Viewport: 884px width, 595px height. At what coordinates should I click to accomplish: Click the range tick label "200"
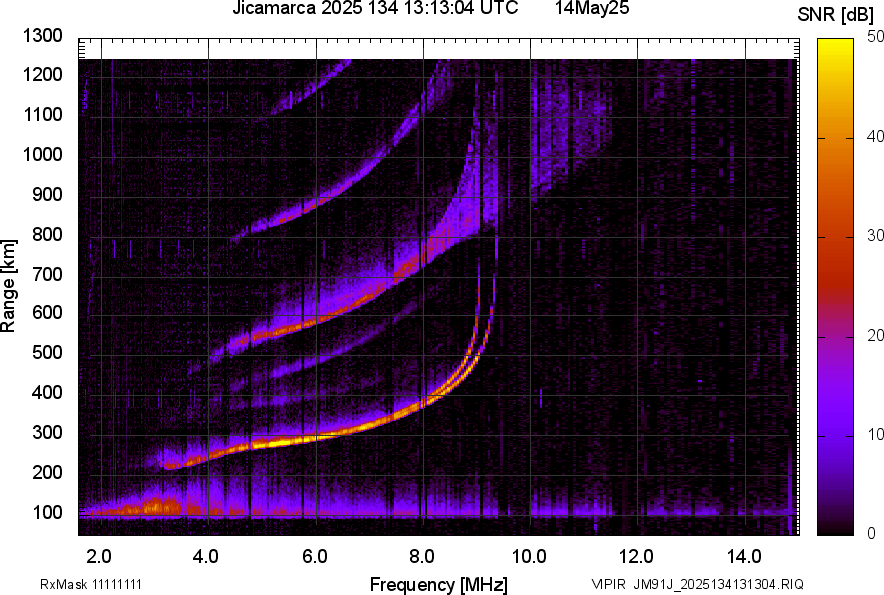(47, 472)
